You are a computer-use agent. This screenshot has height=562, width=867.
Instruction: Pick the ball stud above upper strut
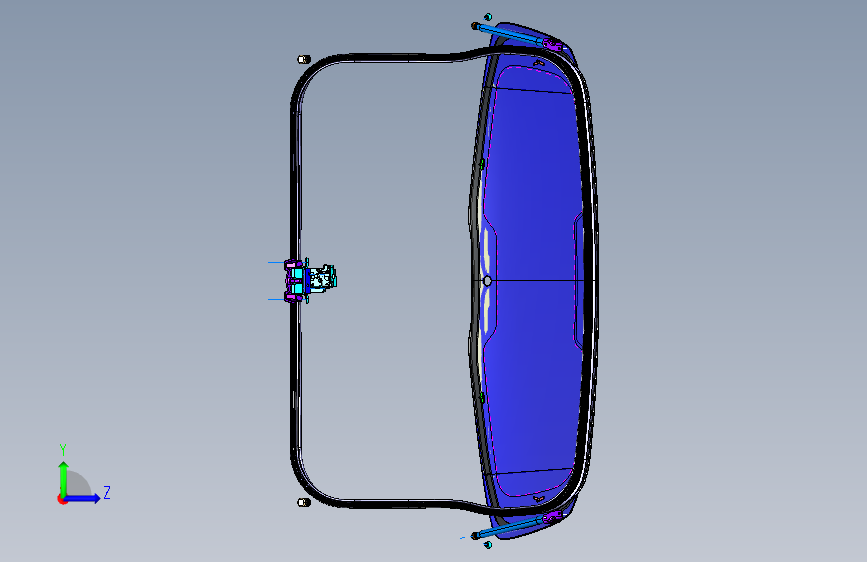point(488,17)
